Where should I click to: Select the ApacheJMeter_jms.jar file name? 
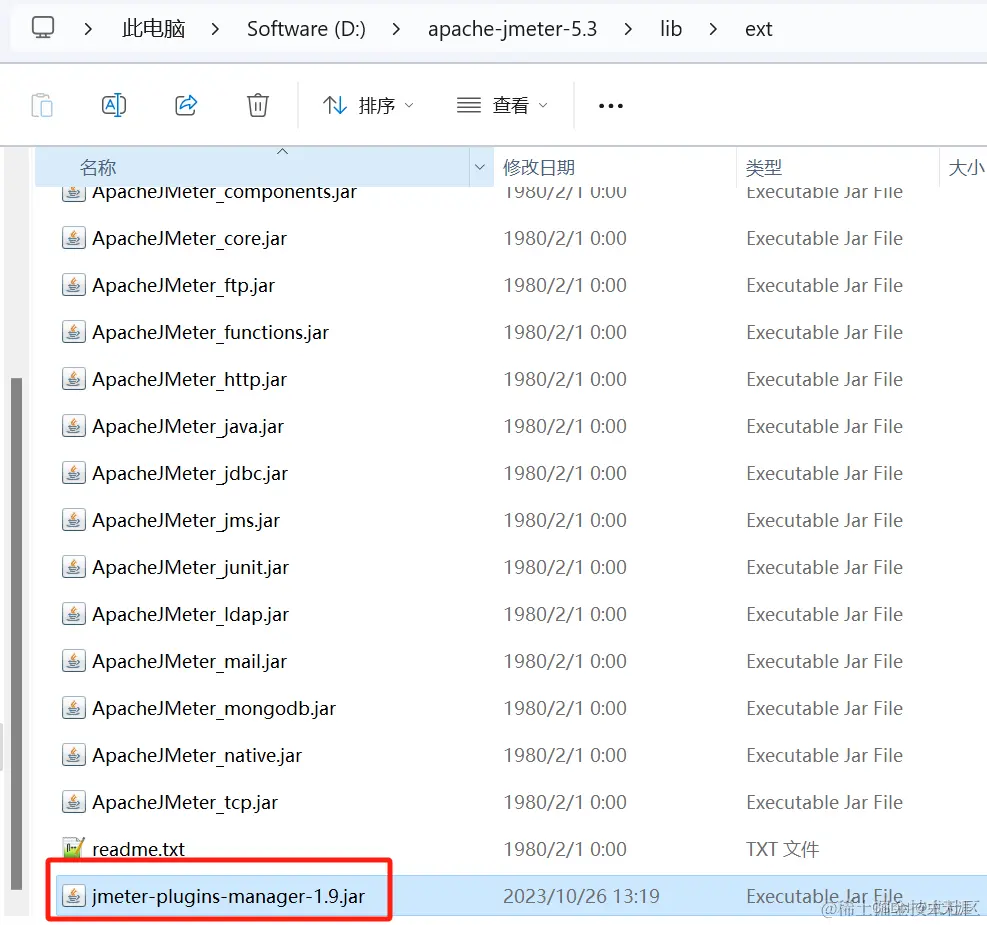point(186,521)
